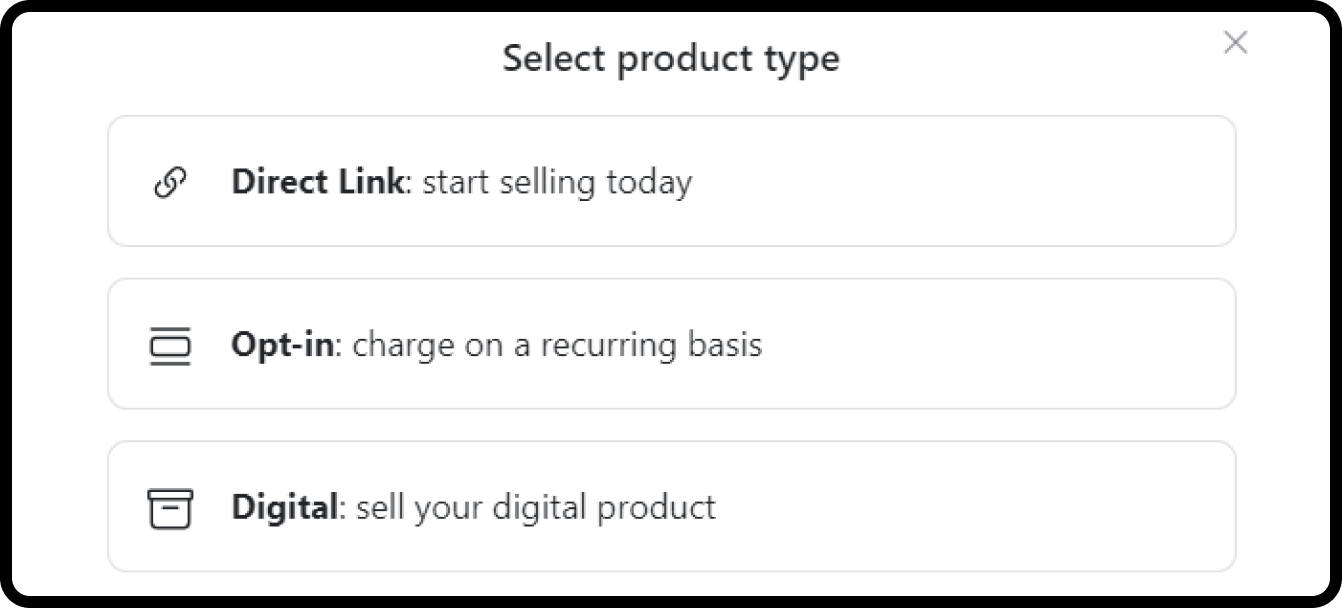Click the stacked card Opt-in icon

(170, 346)
